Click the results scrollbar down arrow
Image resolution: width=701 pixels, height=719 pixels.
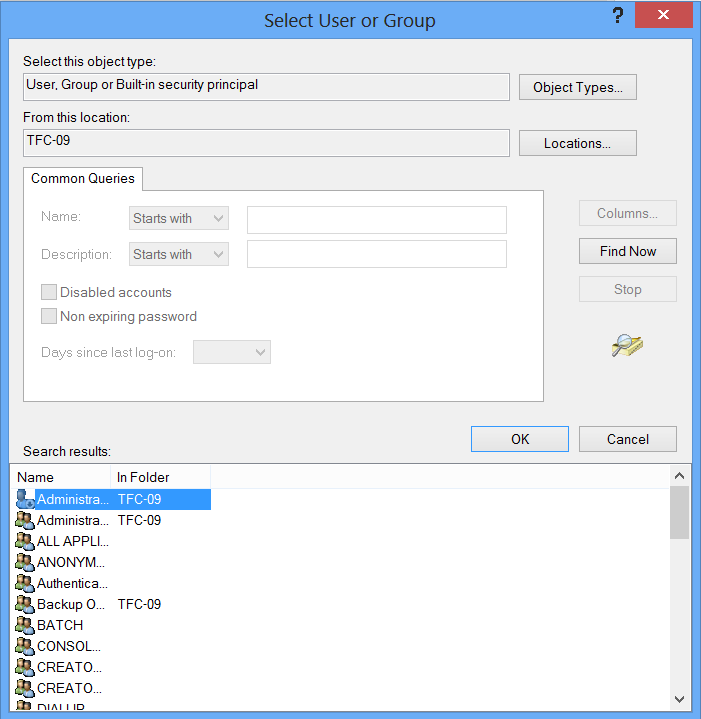click(x=679, y=699)
